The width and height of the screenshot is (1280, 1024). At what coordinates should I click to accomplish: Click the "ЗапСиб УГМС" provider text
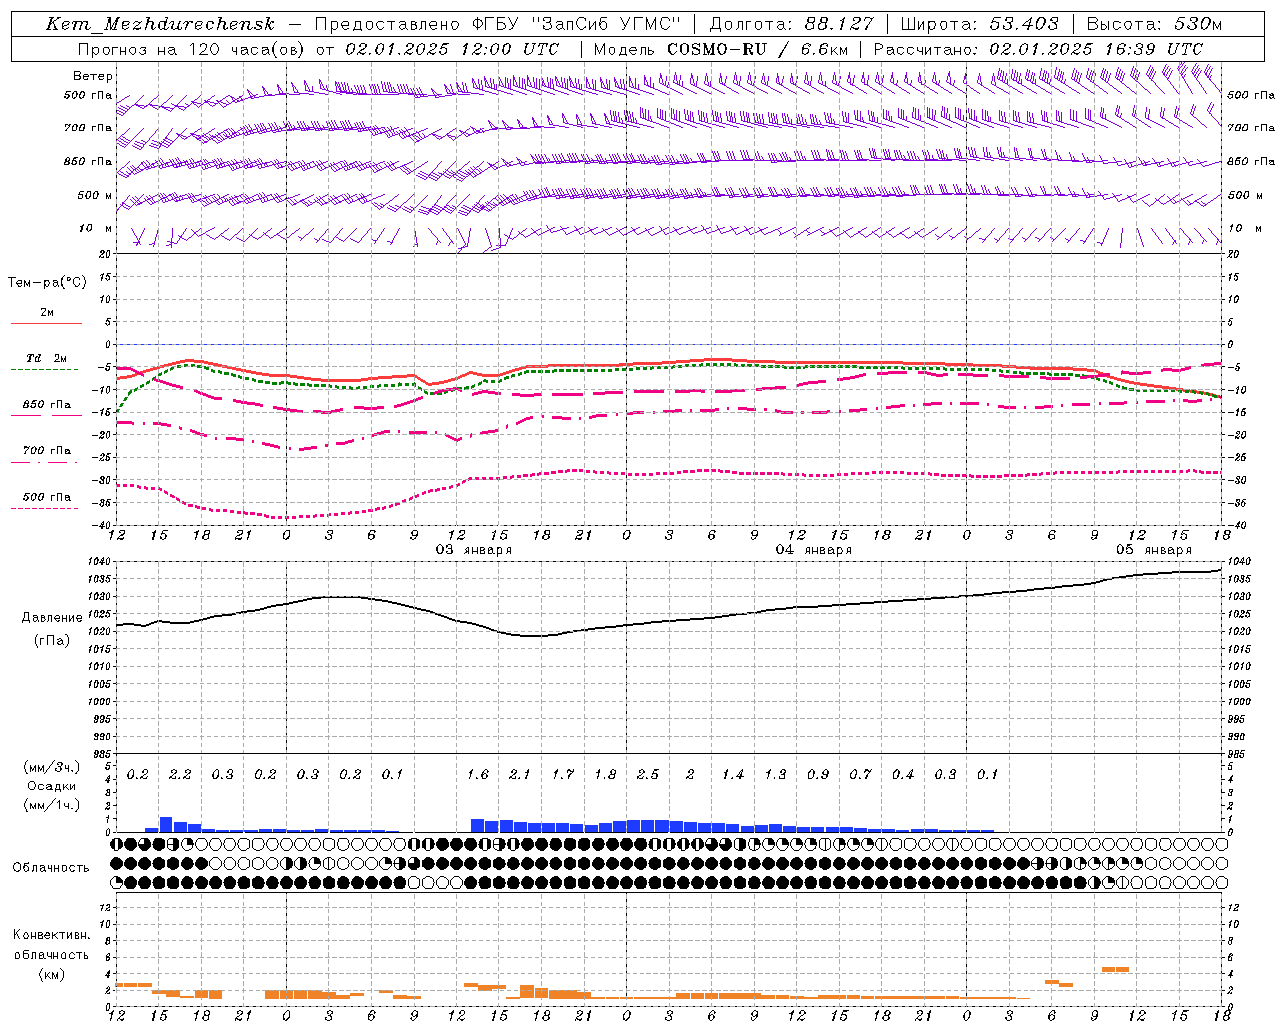(604, 24)
